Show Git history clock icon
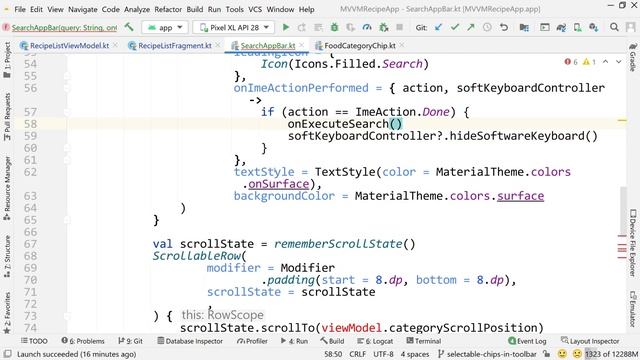Image resolution: width=640 pixels, height=360 pixels. 487,27
